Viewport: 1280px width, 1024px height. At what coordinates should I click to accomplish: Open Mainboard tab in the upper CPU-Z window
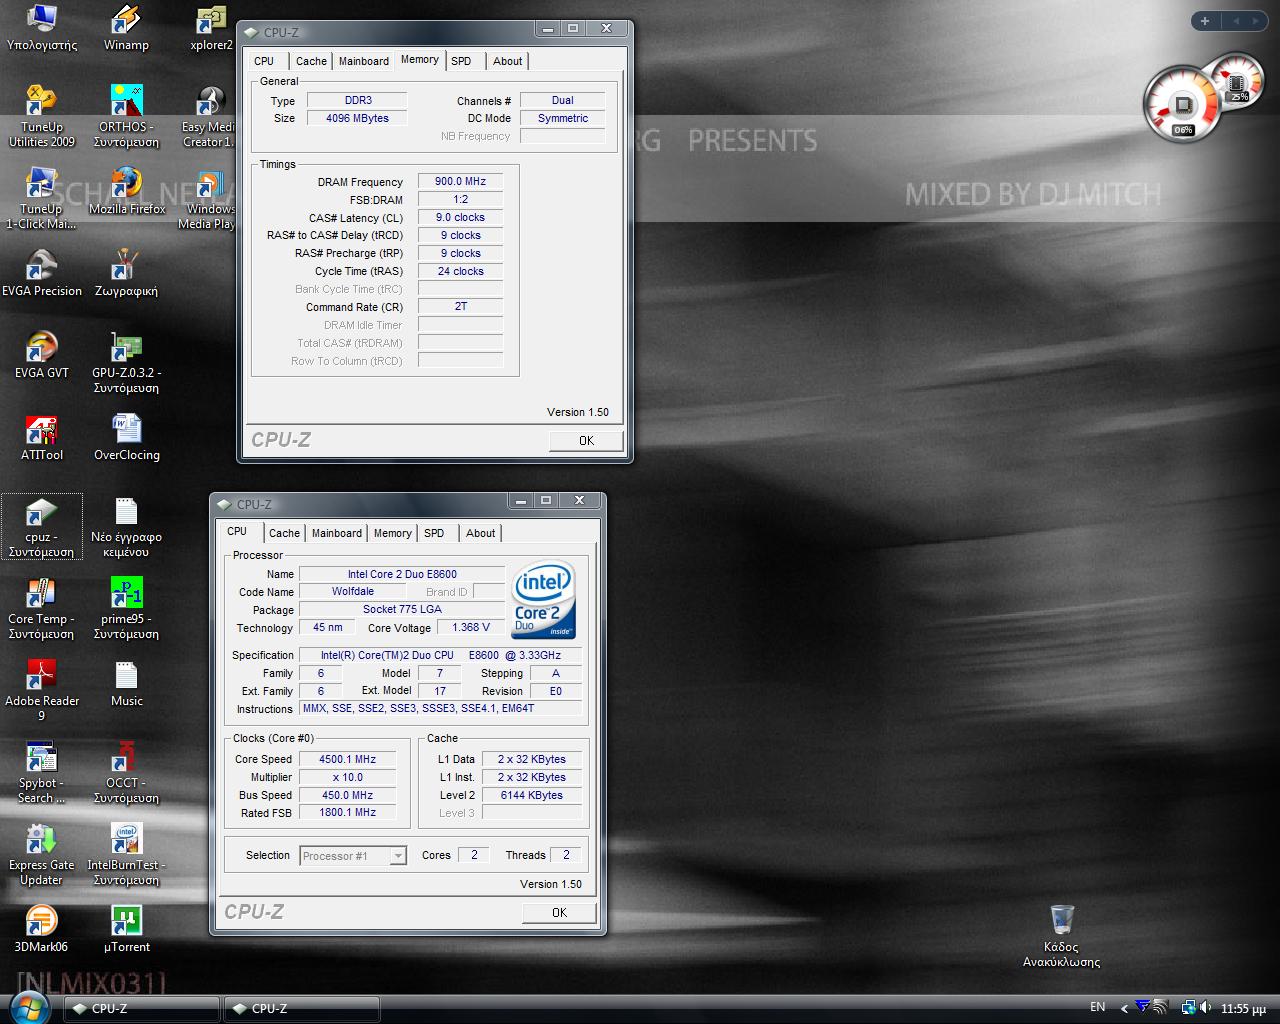pos(364,61)
